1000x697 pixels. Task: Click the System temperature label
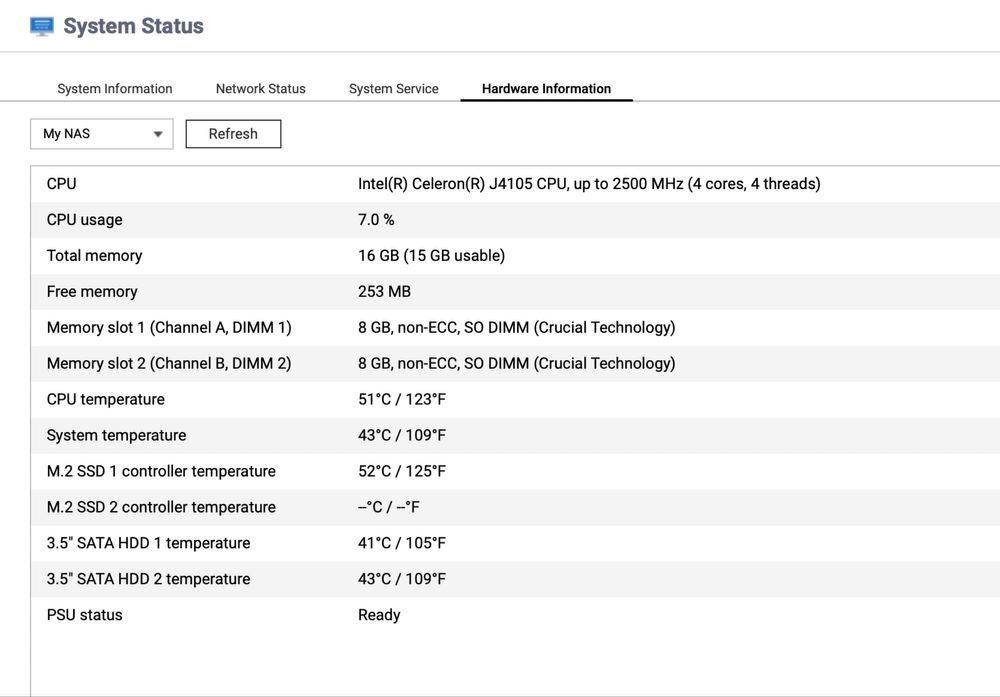(x=116, y=436)
